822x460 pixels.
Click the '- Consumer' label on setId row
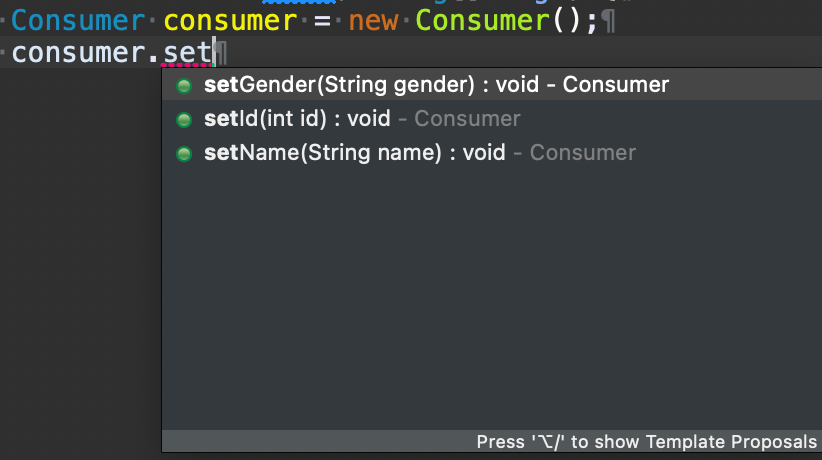click(x=459, y=120)
